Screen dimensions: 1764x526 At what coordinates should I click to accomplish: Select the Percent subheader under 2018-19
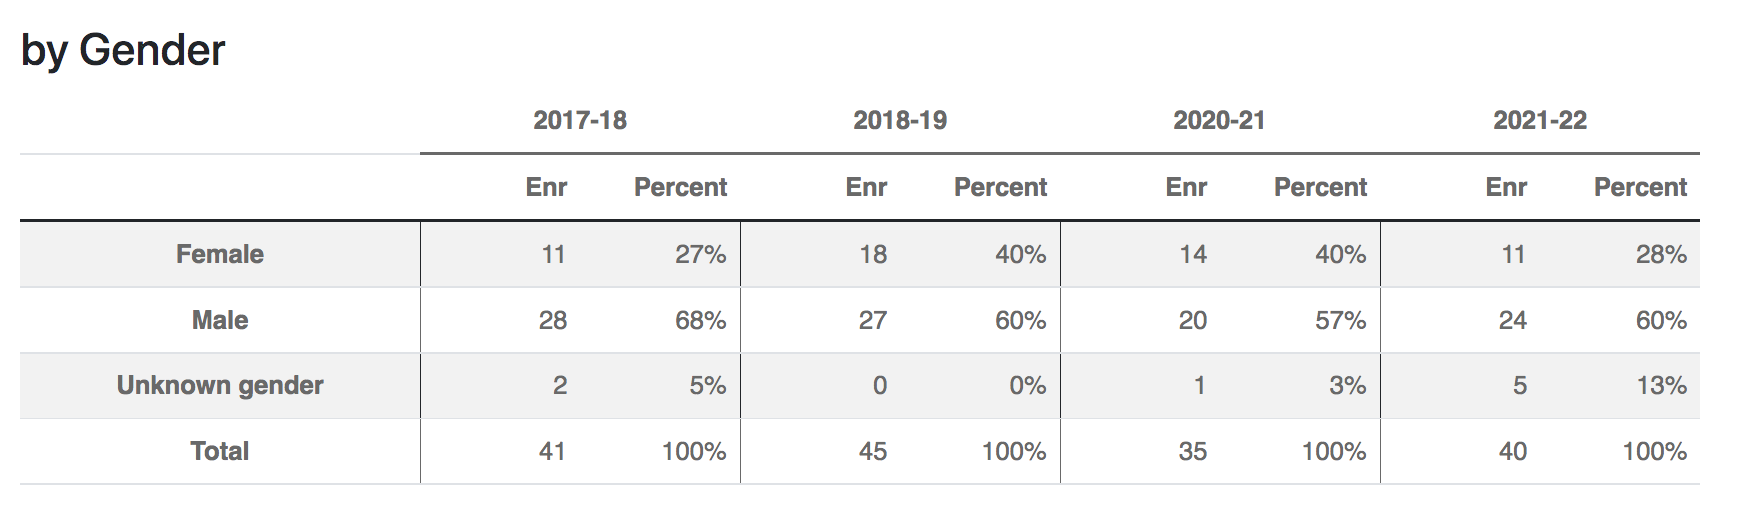pos(1000,187)
